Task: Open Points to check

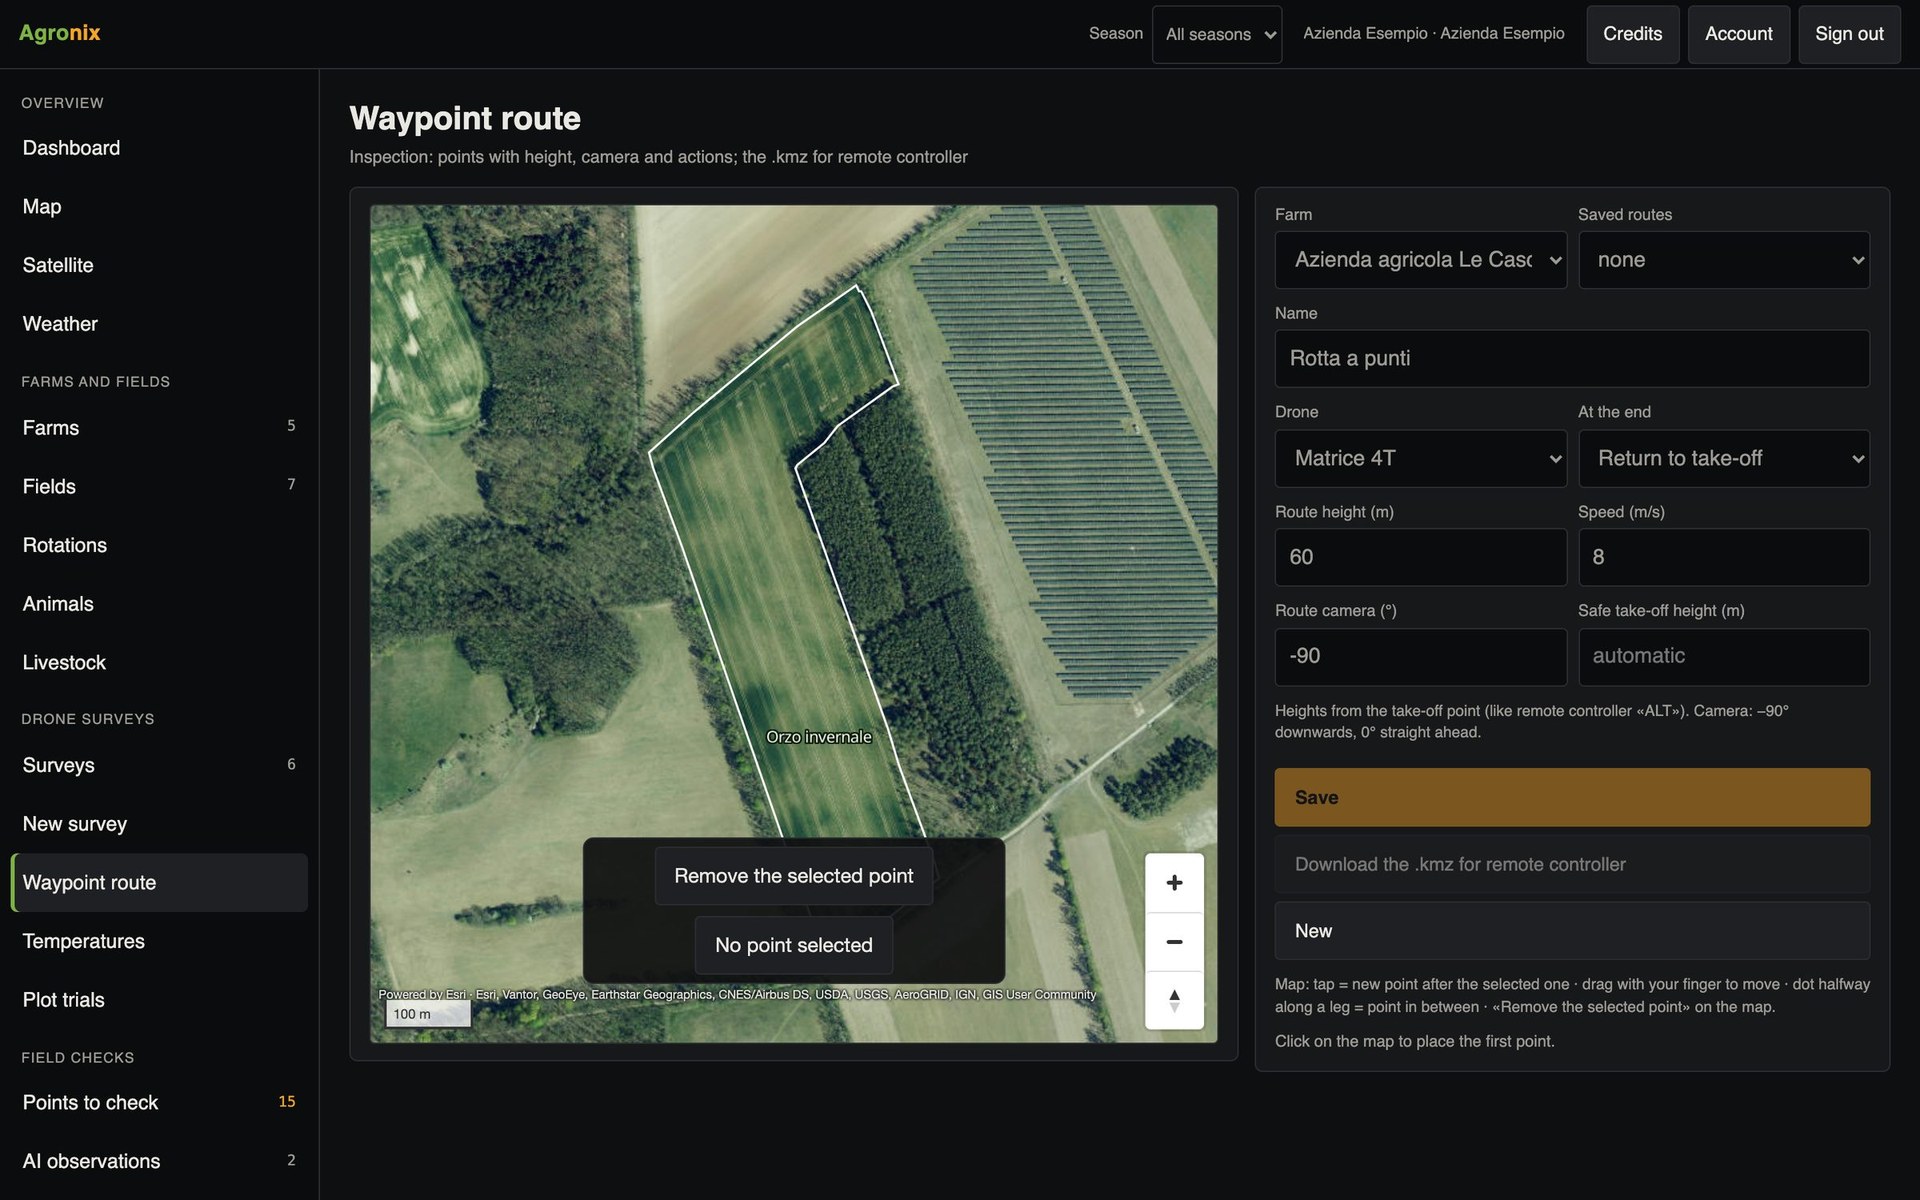Action: click(x=159, y=1103)
